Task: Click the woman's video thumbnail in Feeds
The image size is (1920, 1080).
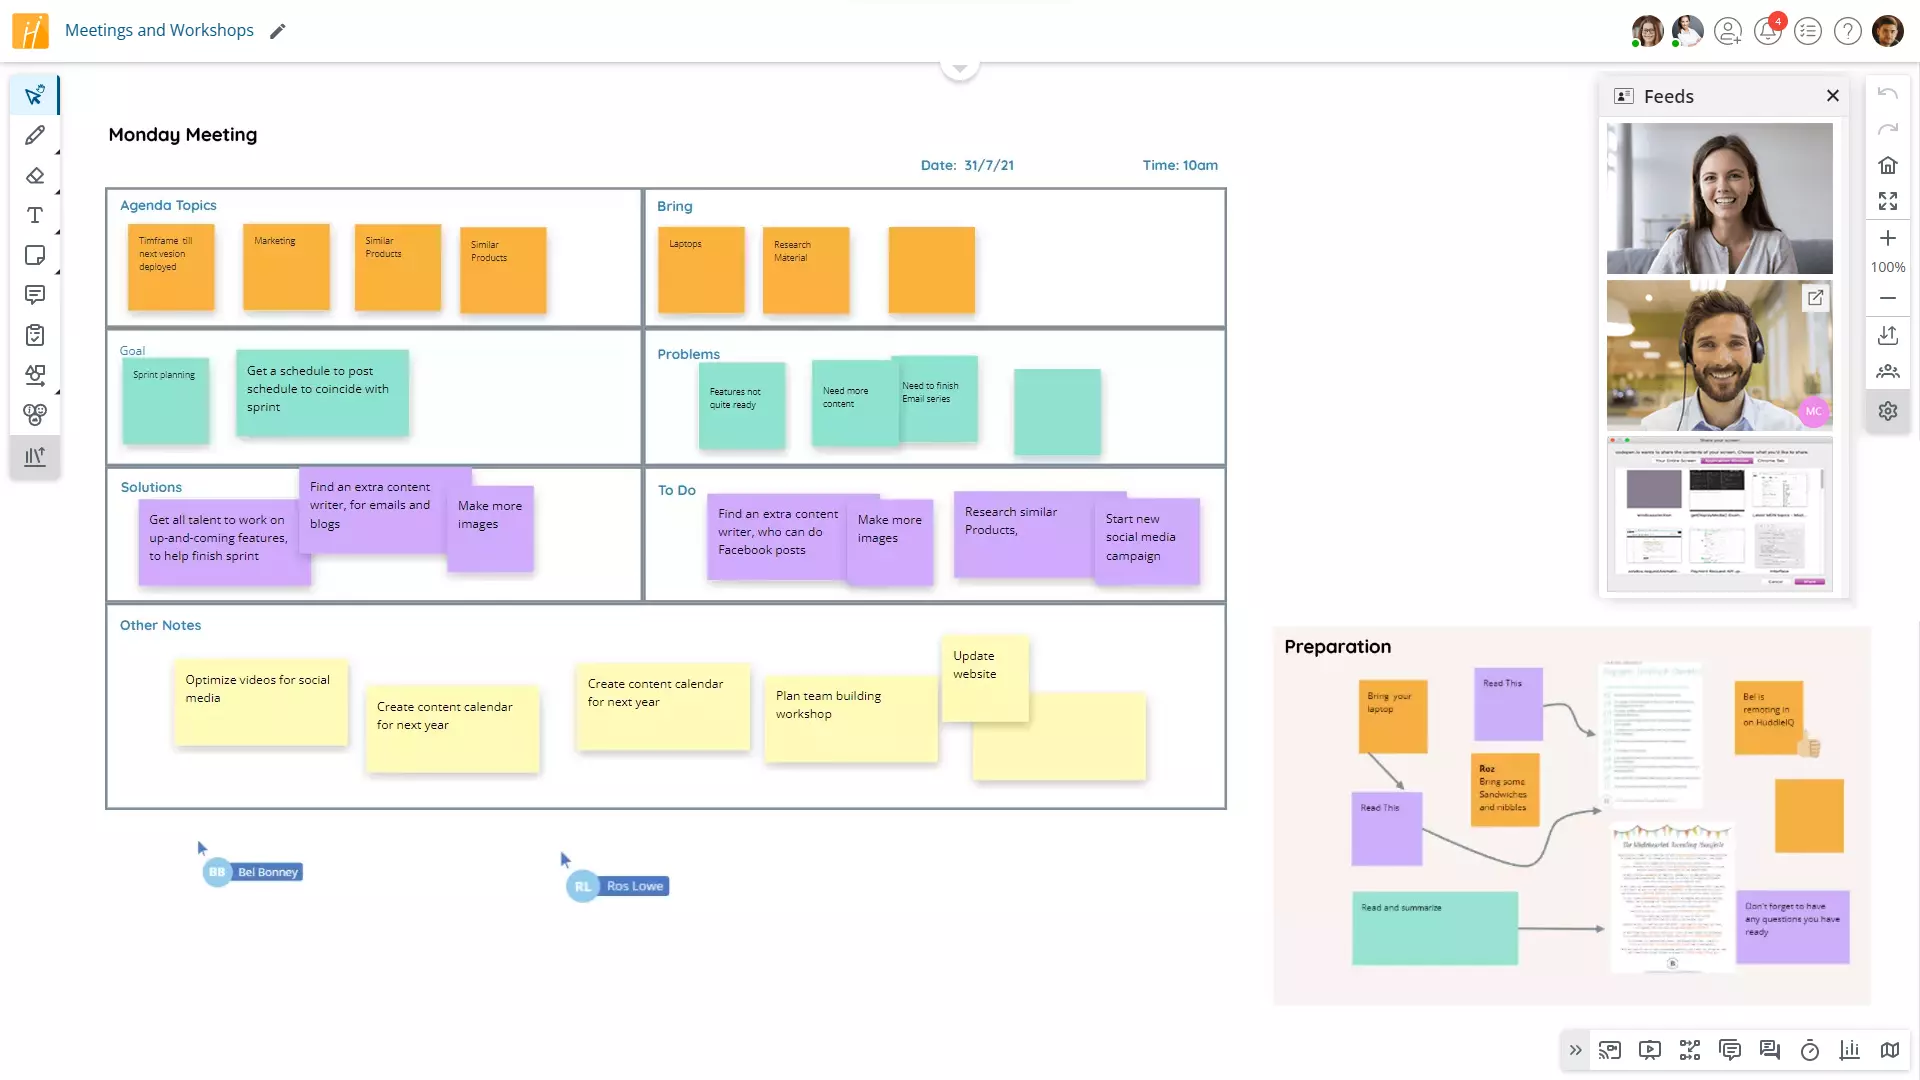Action: (x=1720, y=198)
